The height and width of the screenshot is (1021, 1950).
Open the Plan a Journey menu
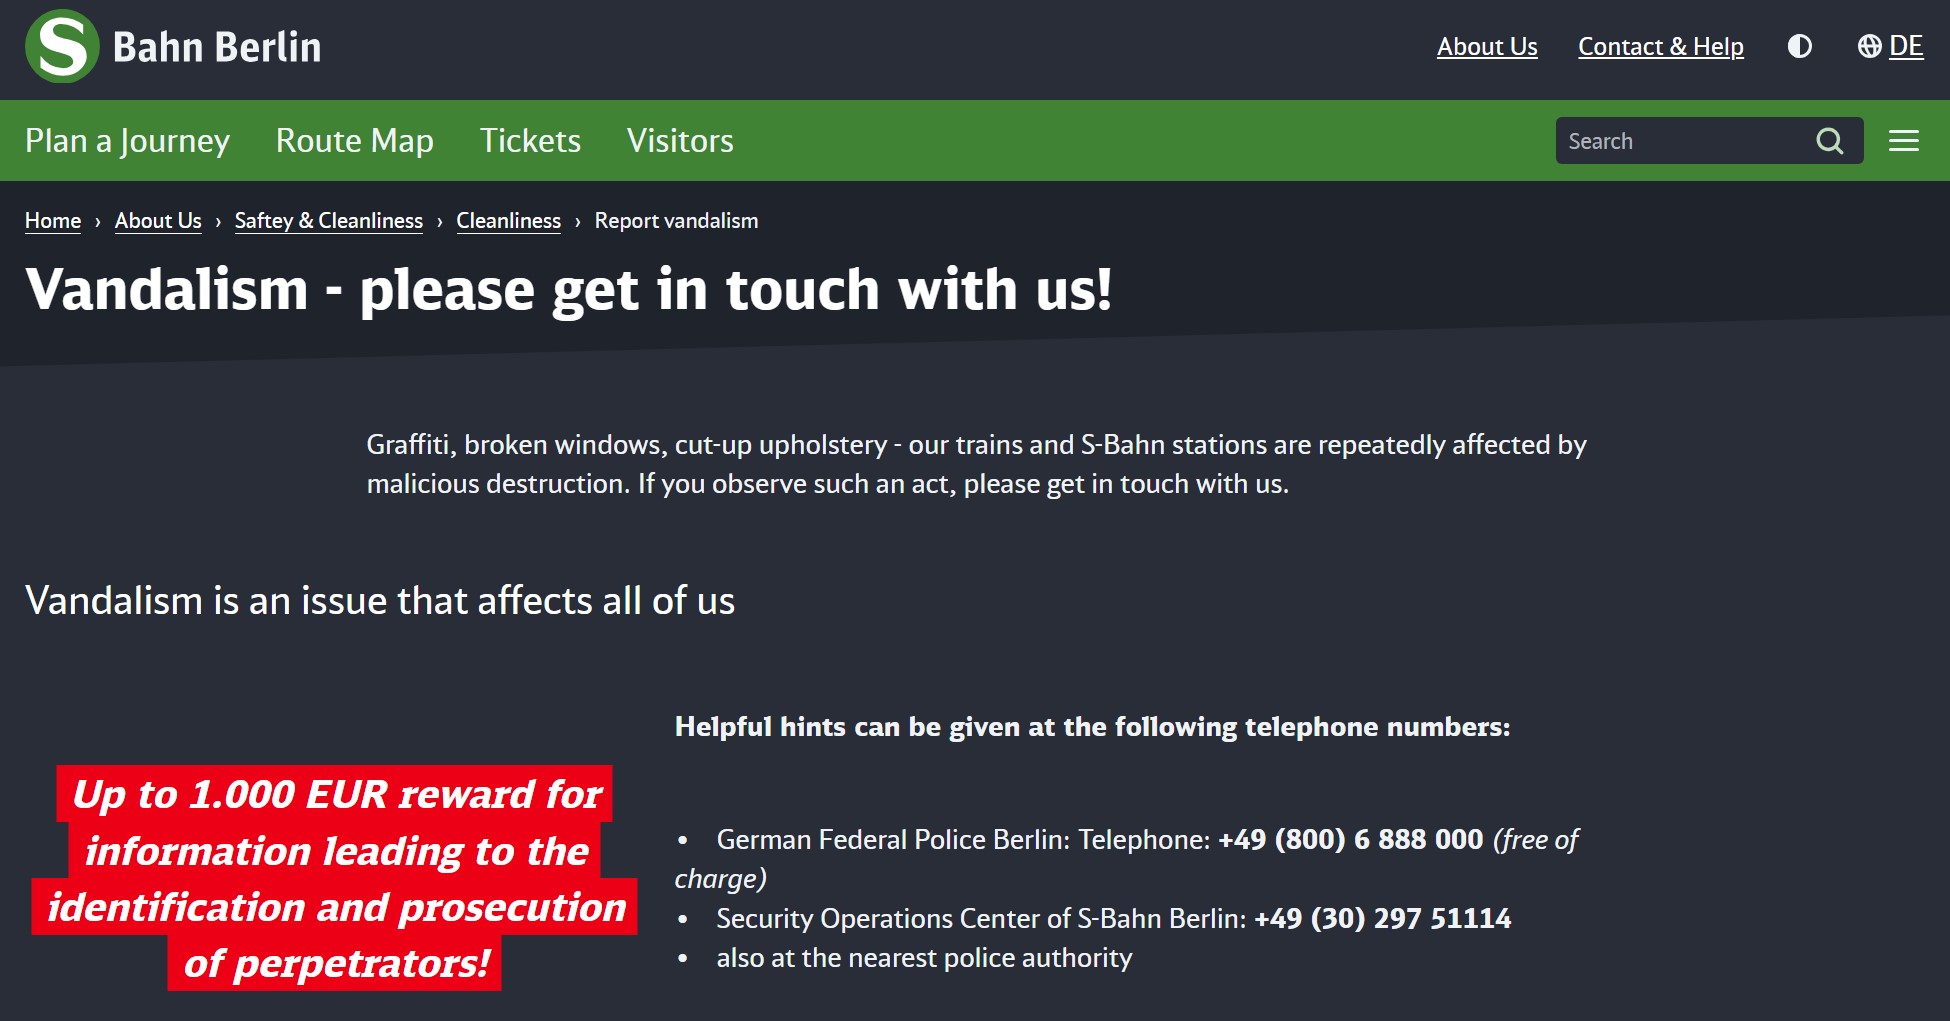[127, 141]
